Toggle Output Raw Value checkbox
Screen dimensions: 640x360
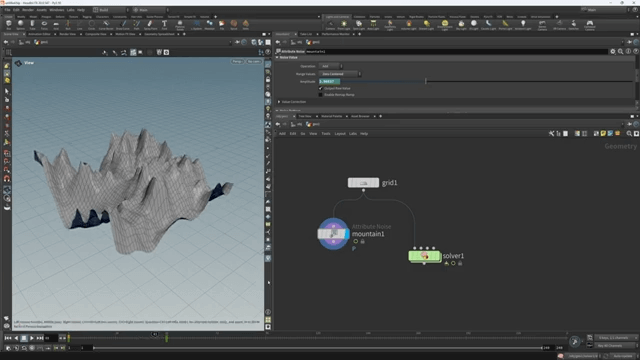pos(321,88)
